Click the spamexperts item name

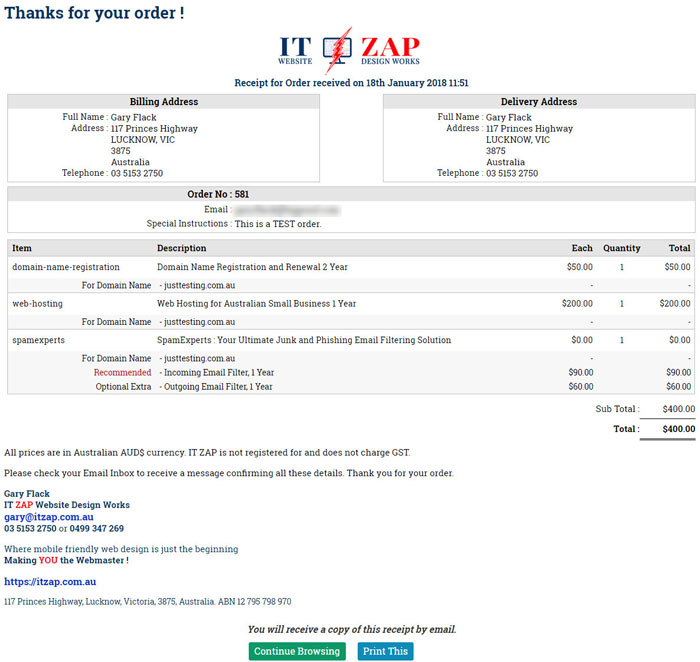click(40, 340)
